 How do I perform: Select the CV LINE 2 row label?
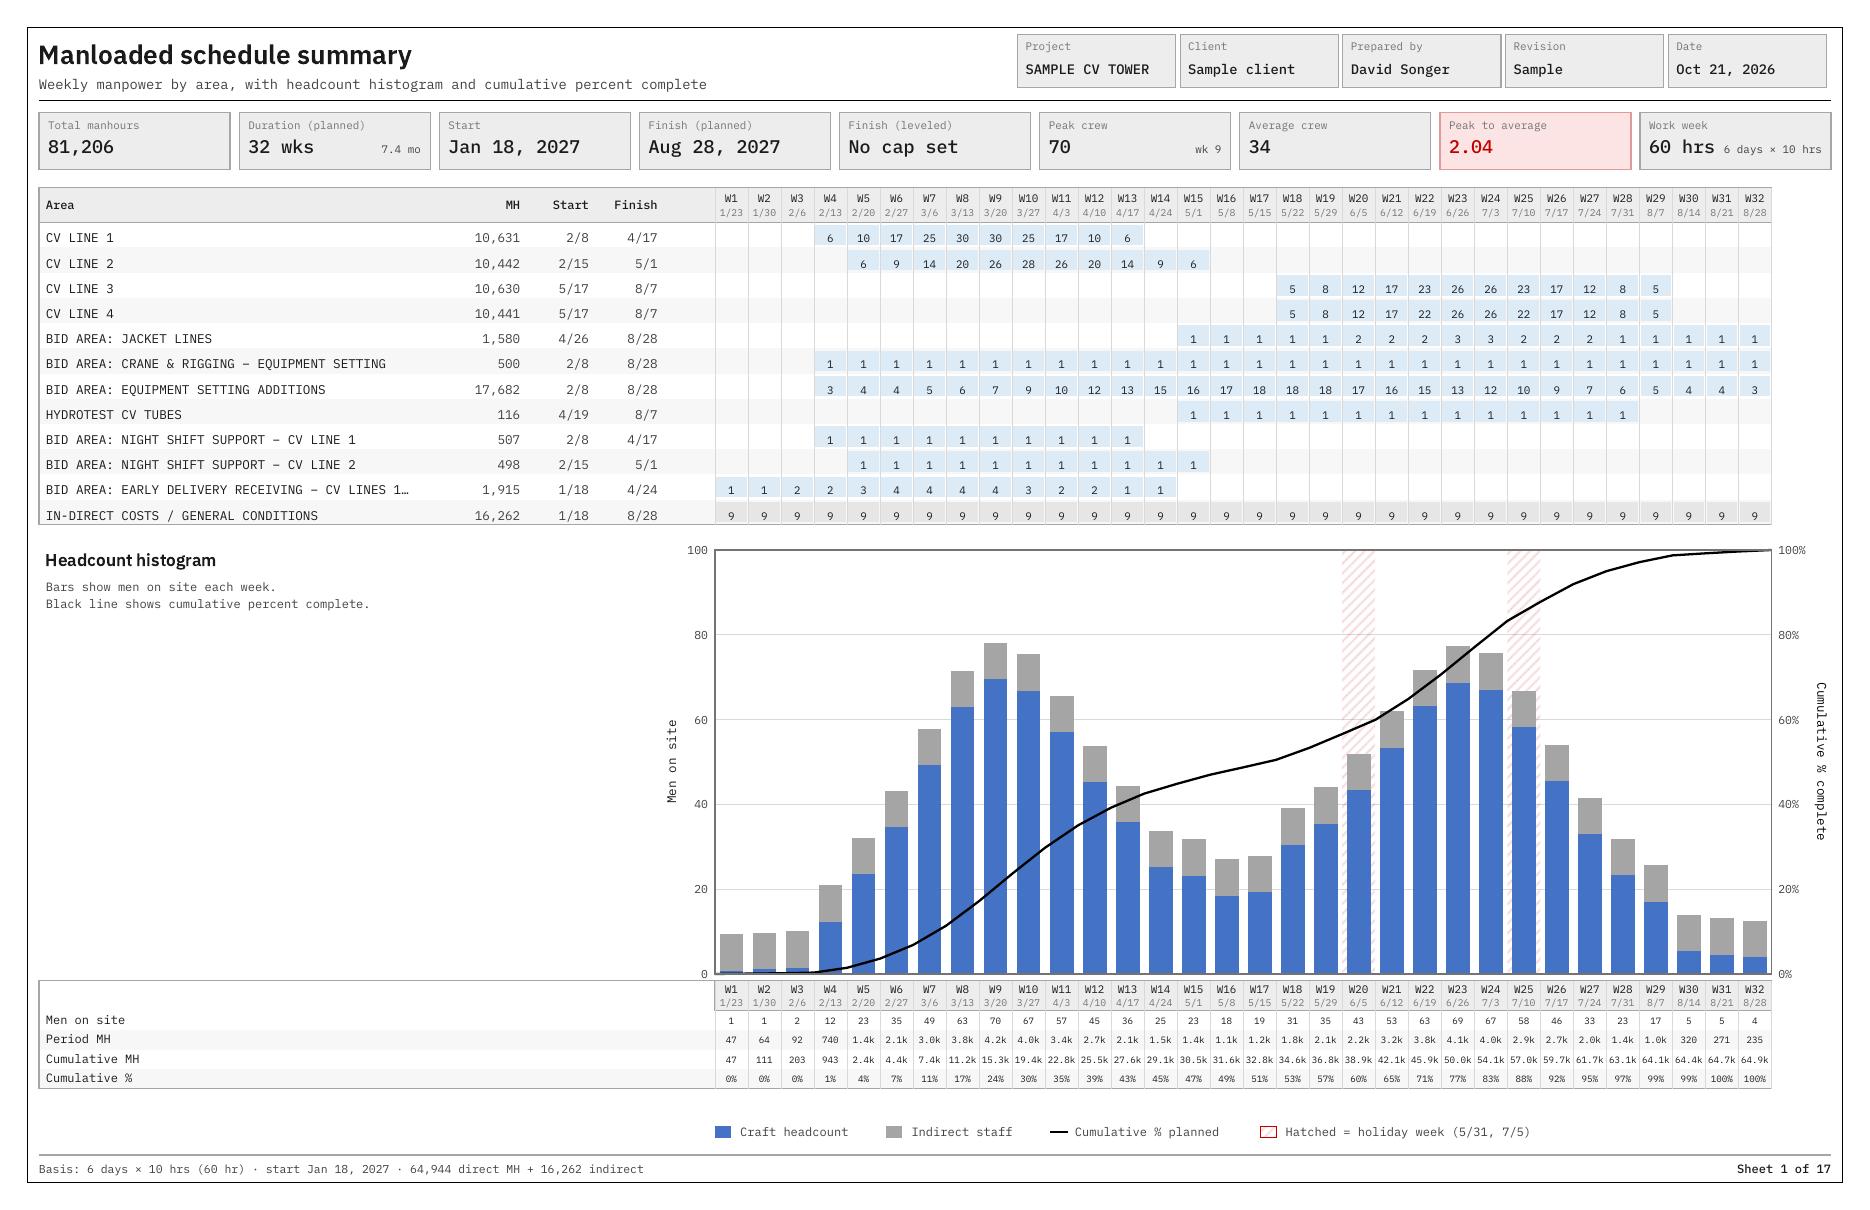[x=80, y=264]
